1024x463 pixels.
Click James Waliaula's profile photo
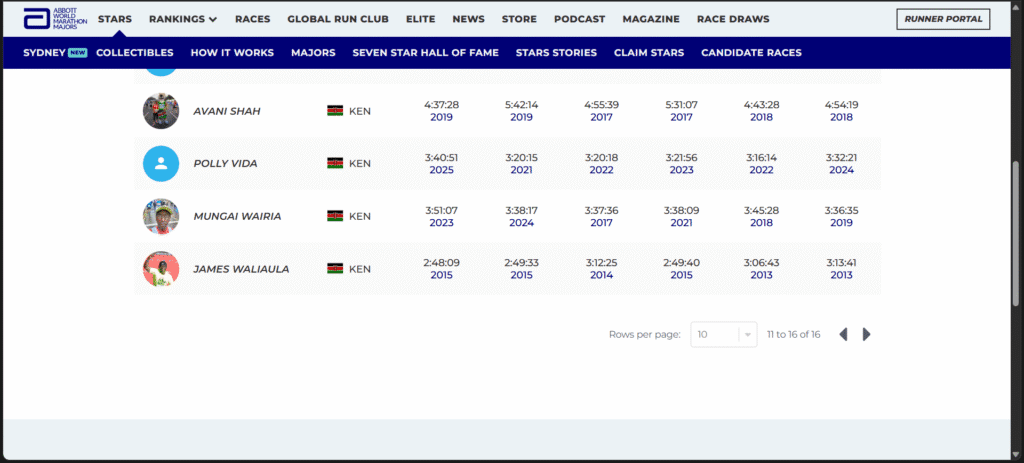[161, 269]
